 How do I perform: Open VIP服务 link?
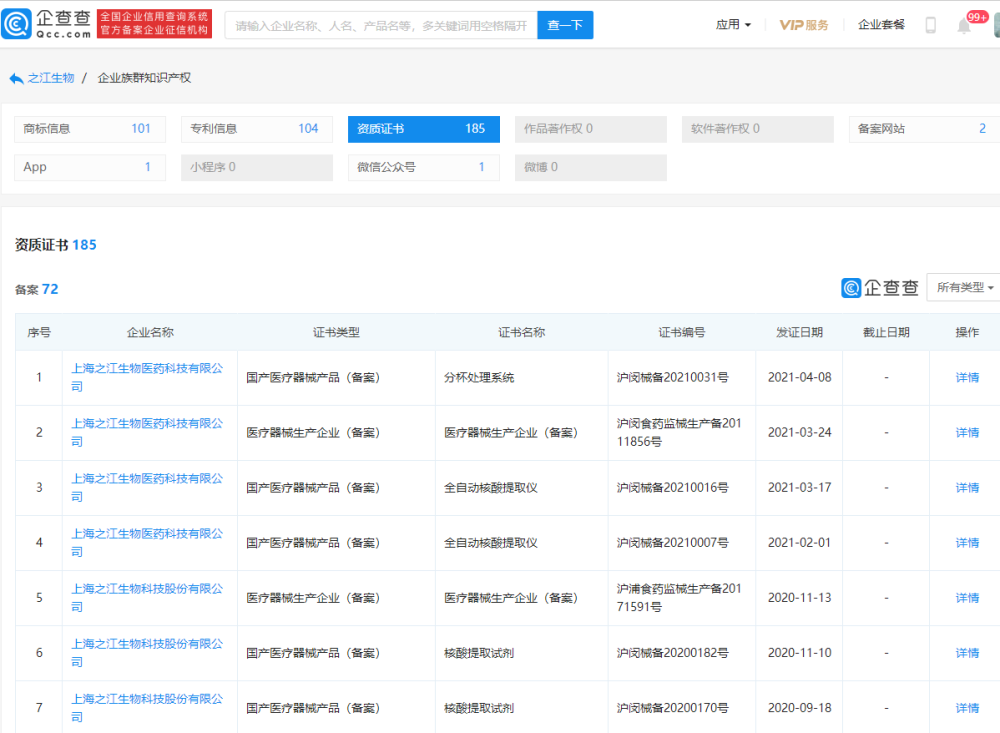804,25
